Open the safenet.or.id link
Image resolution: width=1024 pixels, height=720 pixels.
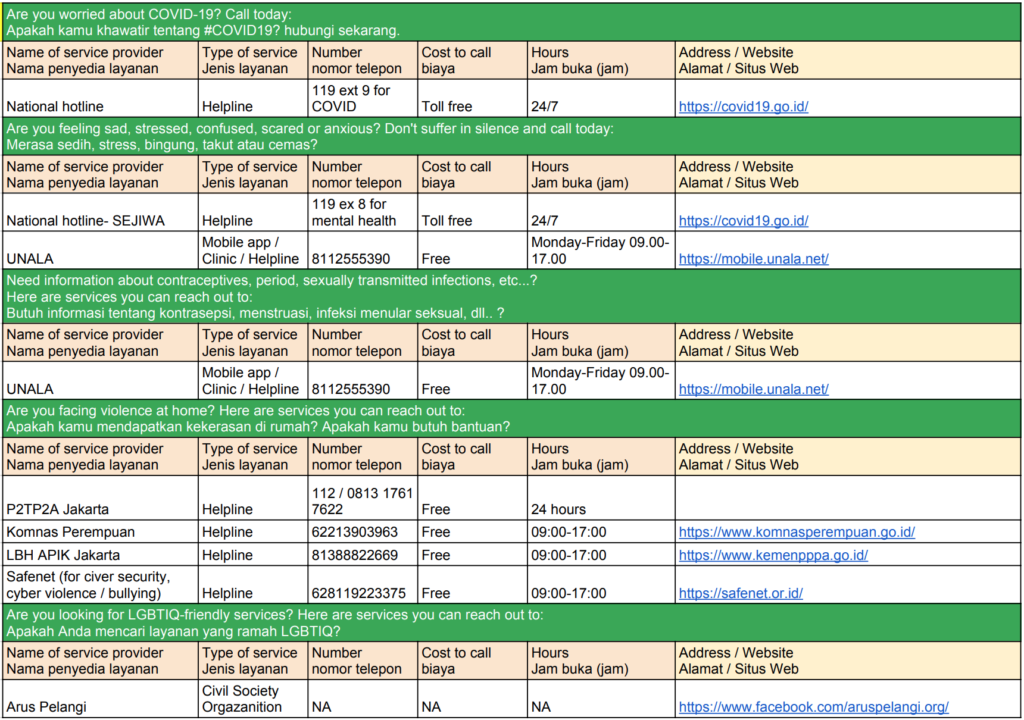click(x=741, y=593)
